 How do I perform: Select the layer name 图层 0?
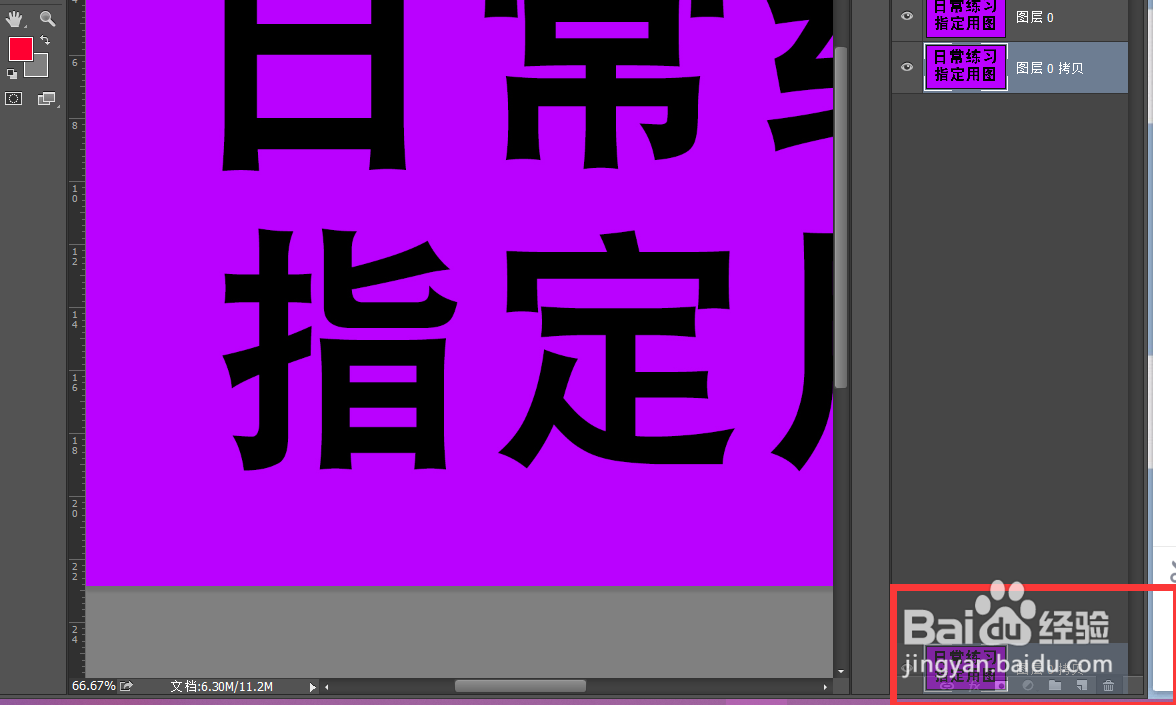[1034, 17]
